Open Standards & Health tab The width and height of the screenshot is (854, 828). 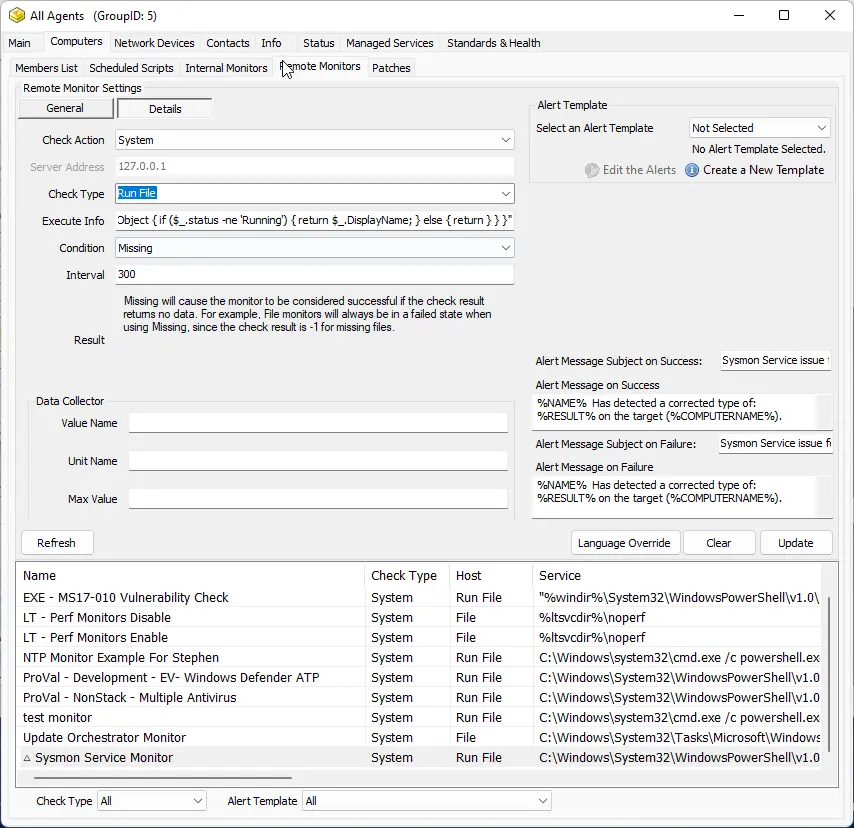click(493, 43)
